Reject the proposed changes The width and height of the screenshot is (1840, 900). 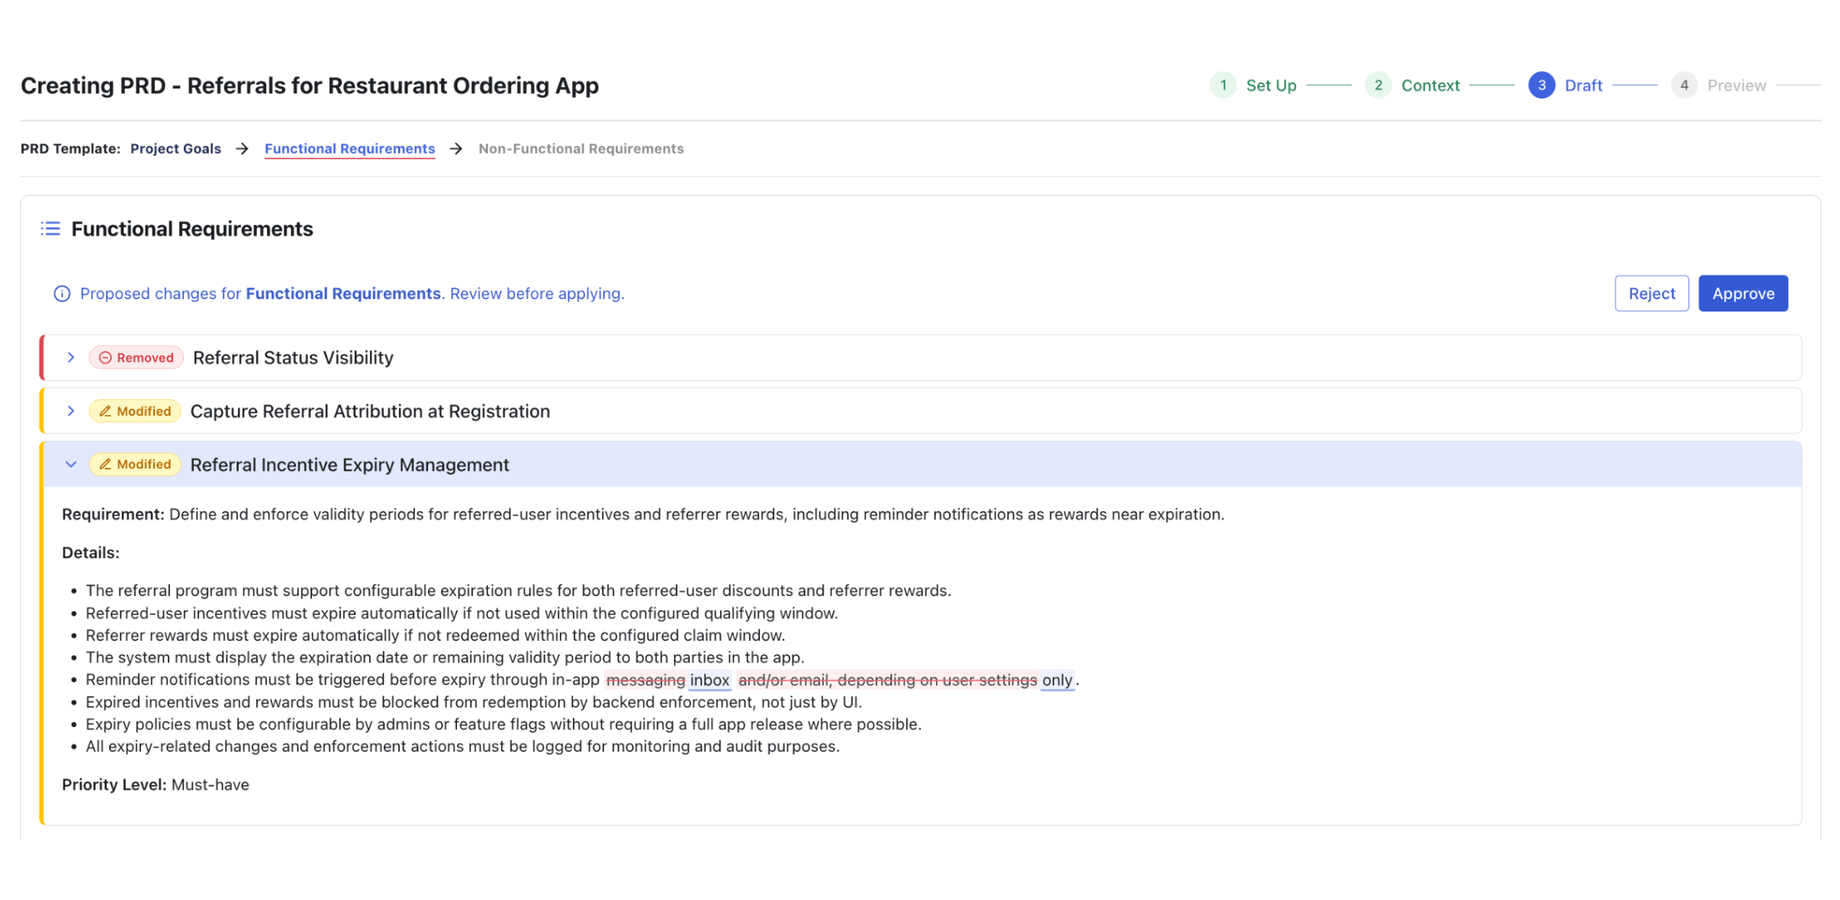tap(1652, 294)
